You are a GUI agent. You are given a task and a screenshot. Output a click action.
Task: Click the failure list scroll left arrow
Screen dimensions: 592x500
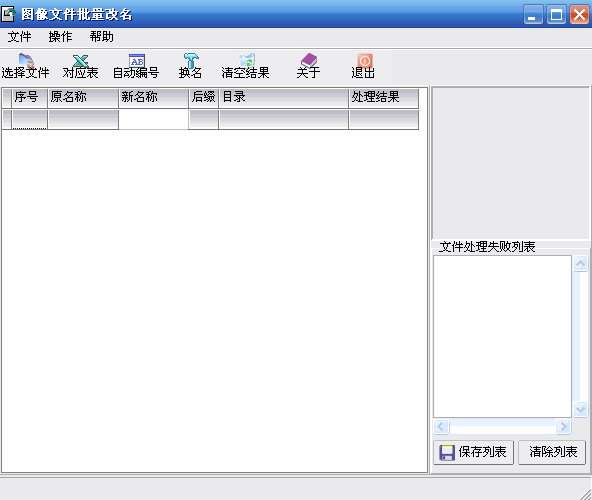(441, 427)
